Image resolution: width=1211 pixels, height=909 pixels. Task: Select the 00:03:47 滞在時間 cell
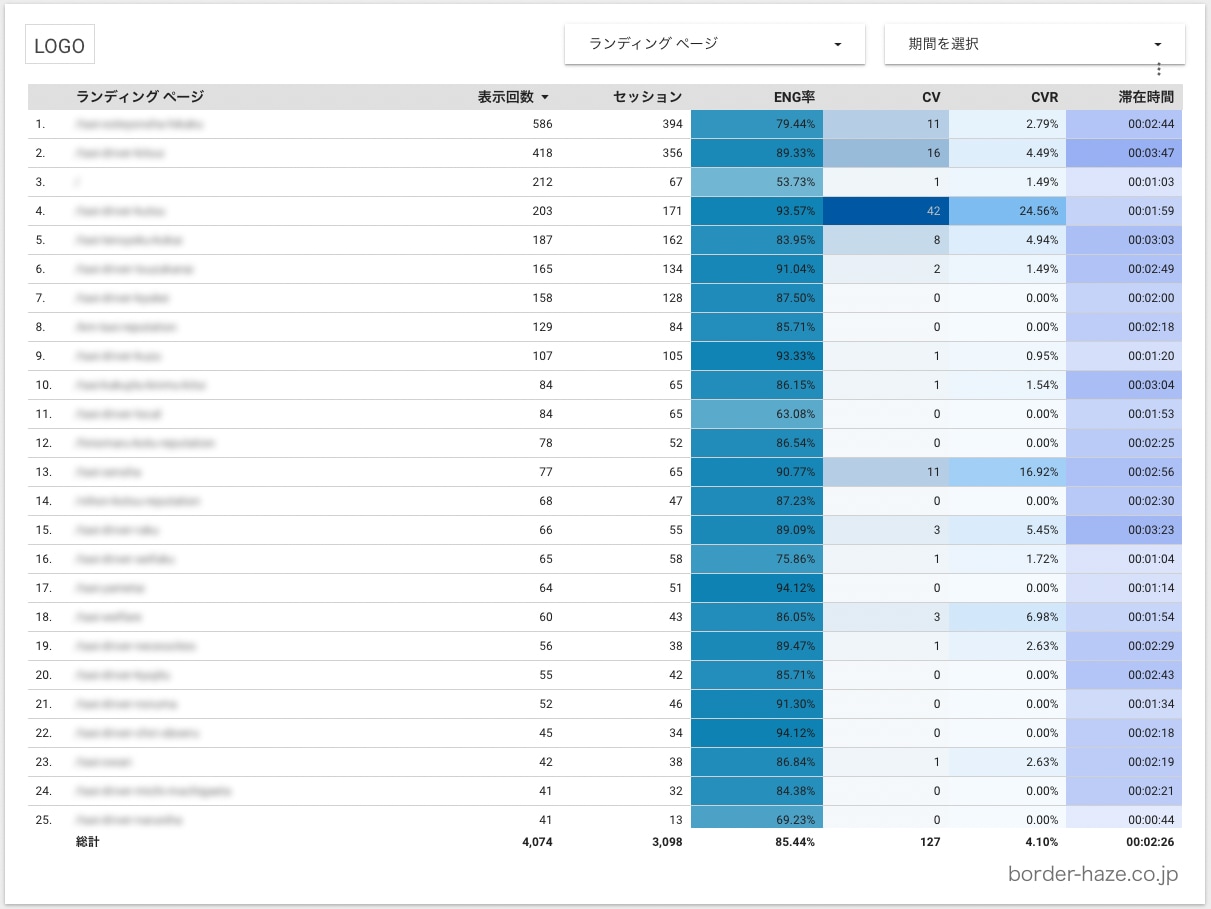[x=1124, y=153]
